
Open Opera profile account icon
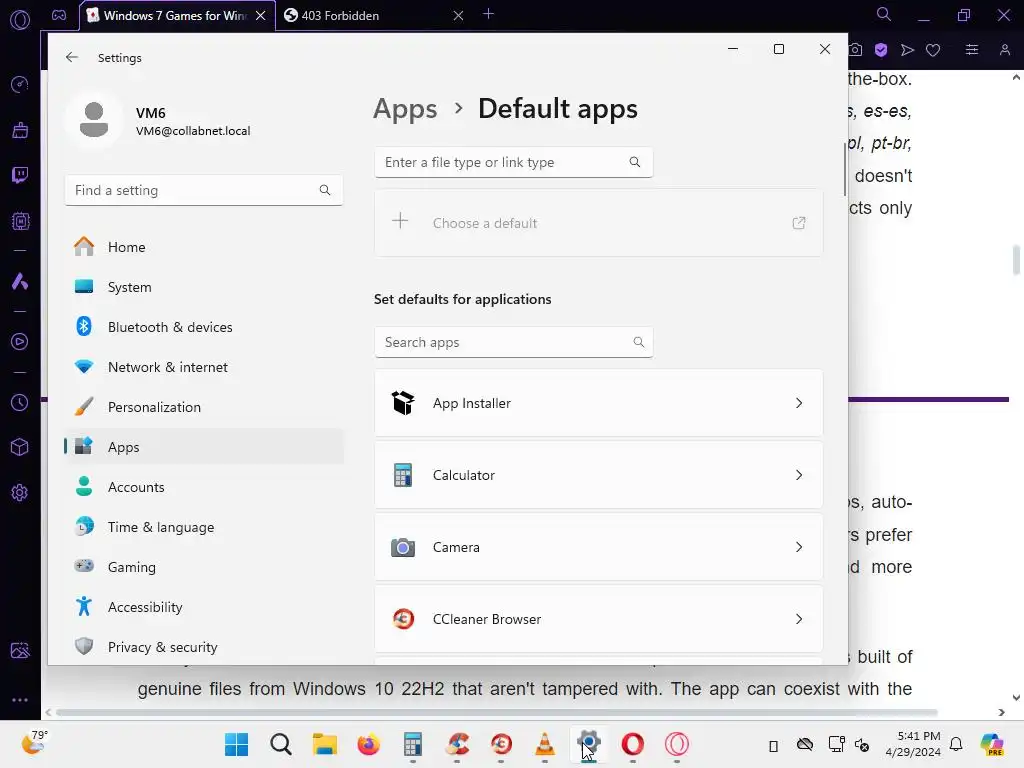(x=1005, y=50)
